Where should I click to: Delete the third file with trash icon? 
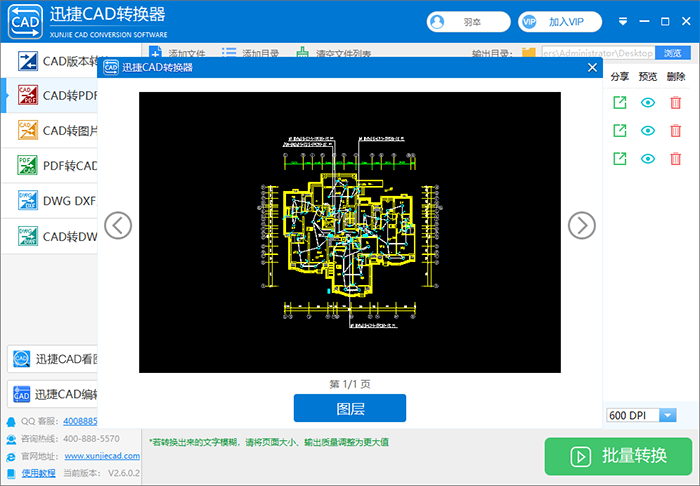676,158
